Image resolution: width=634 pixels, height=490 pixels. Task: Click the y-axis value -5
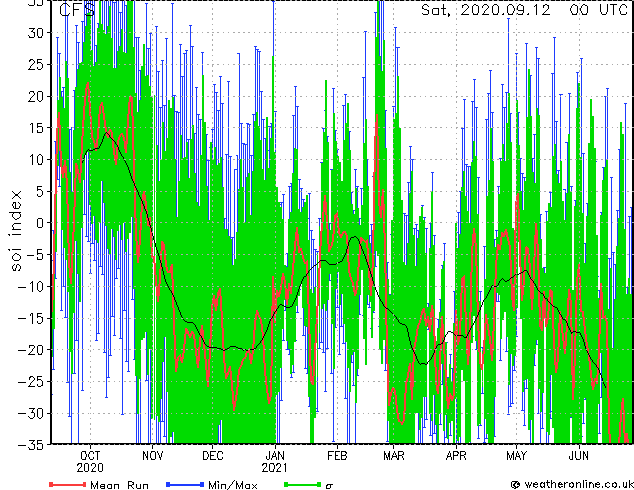click(35, 255)
